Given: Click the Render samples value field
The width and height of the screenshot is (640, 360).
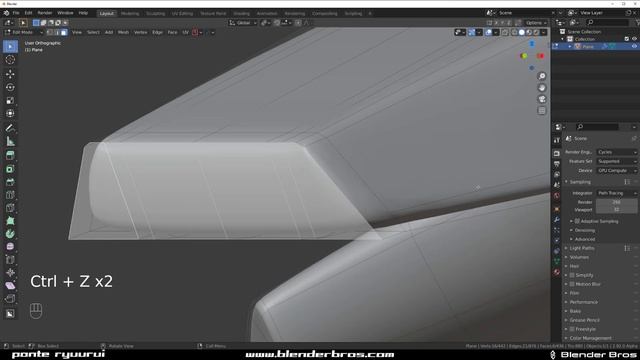Looking at the screenshot, I should pos(617,202).
